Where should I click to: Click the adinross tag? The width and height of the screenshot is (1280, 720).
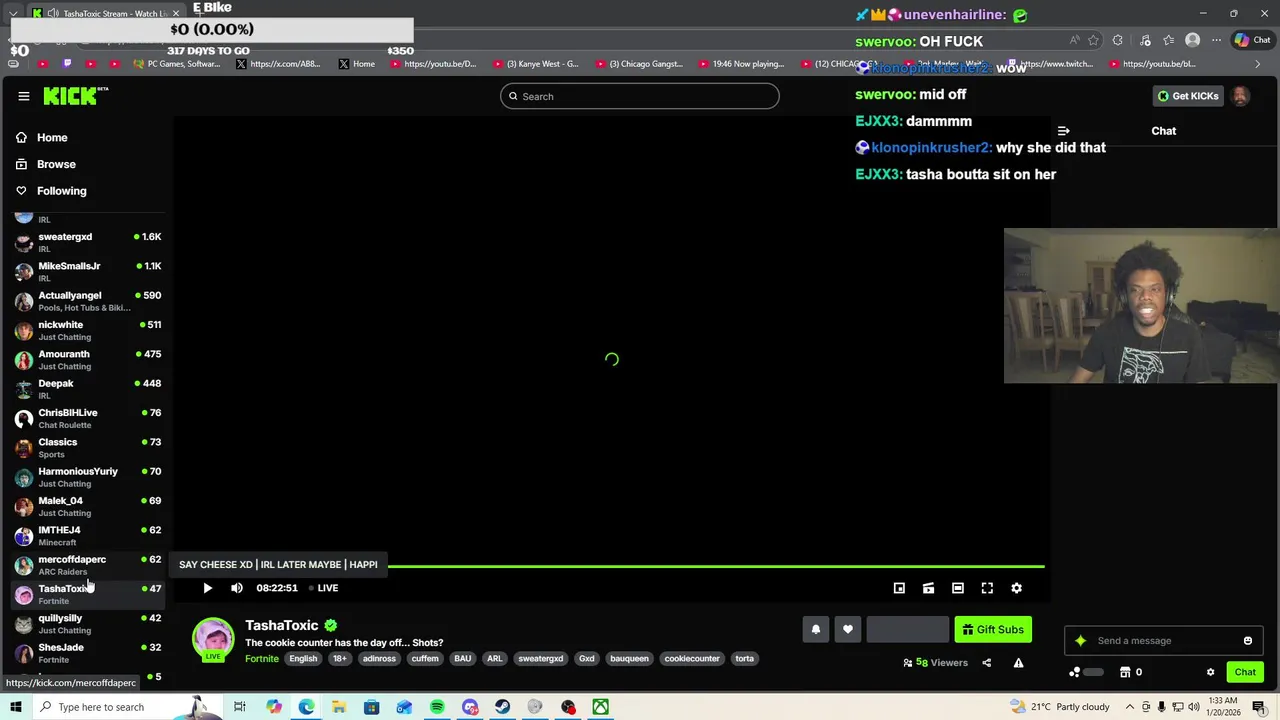tap(379, 659)
